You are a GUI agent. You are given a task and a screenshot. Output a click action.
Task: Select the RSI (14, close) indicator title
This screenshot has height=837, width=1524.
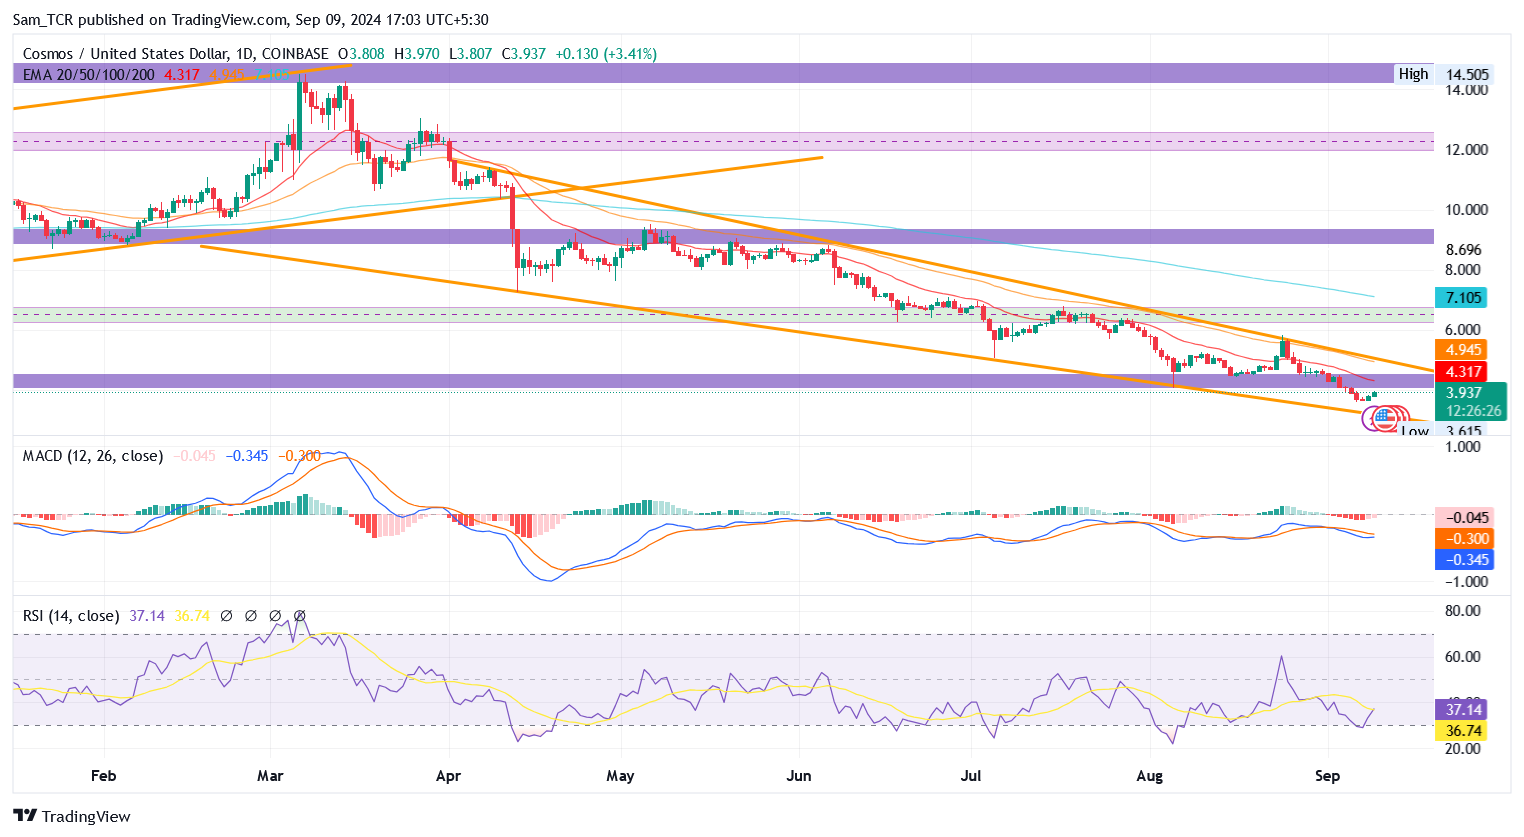pos(71,616)
